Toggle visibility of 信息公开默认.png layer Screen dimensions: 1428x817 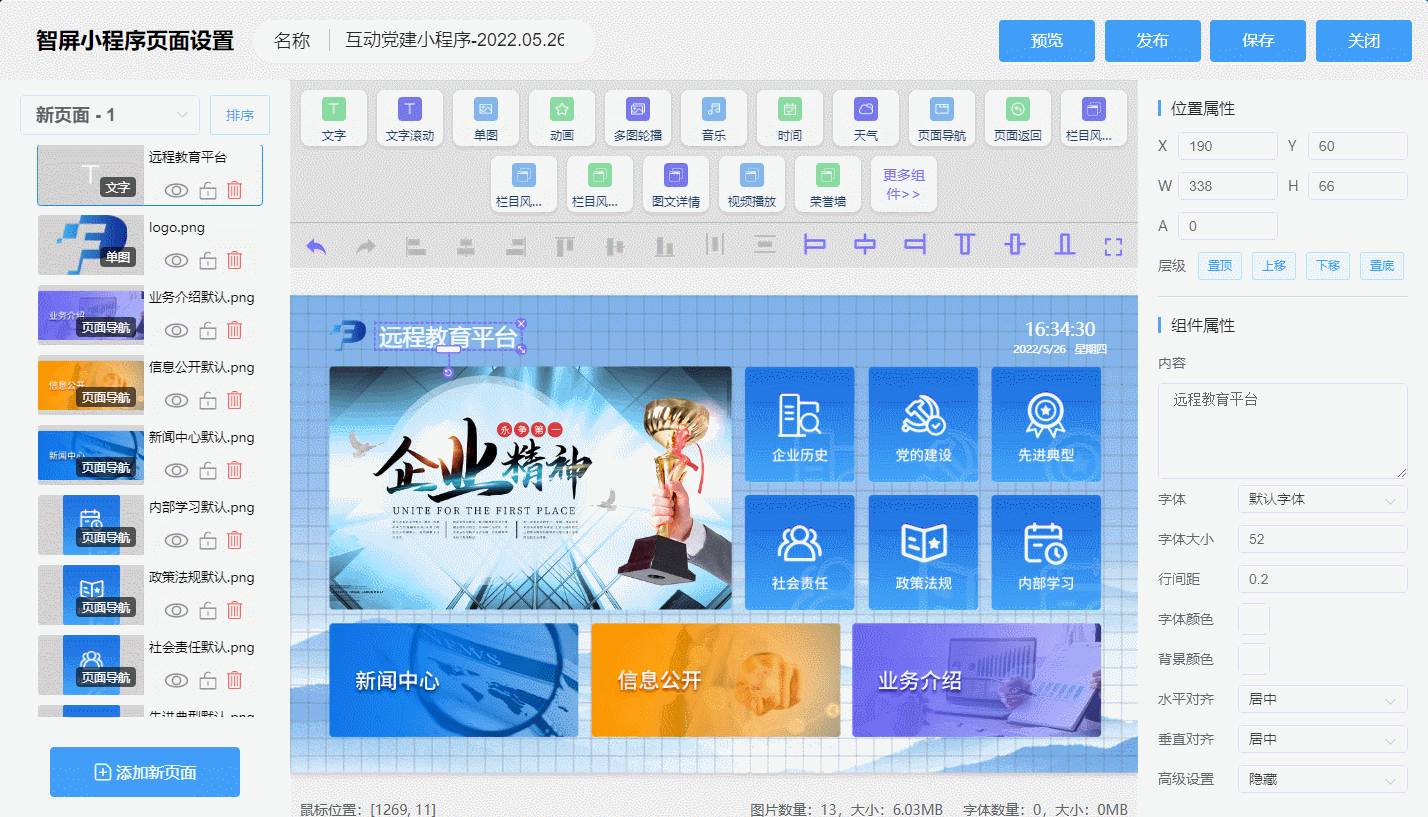click(177, 400)
